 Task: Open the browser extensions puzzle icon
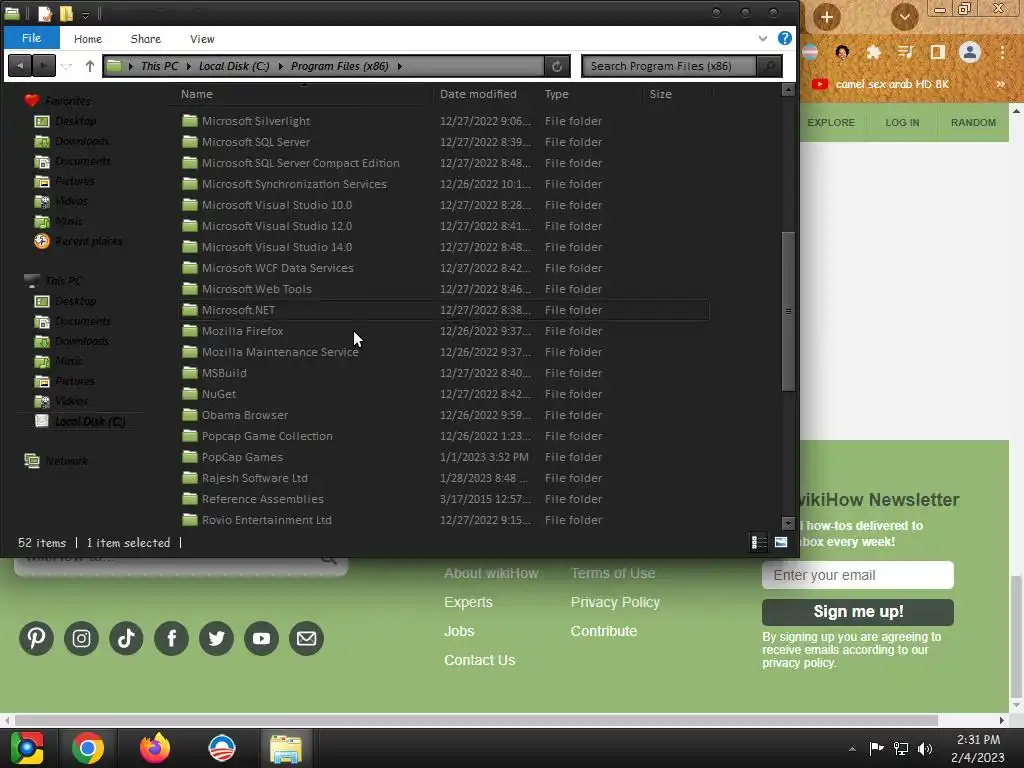(873, 52)
